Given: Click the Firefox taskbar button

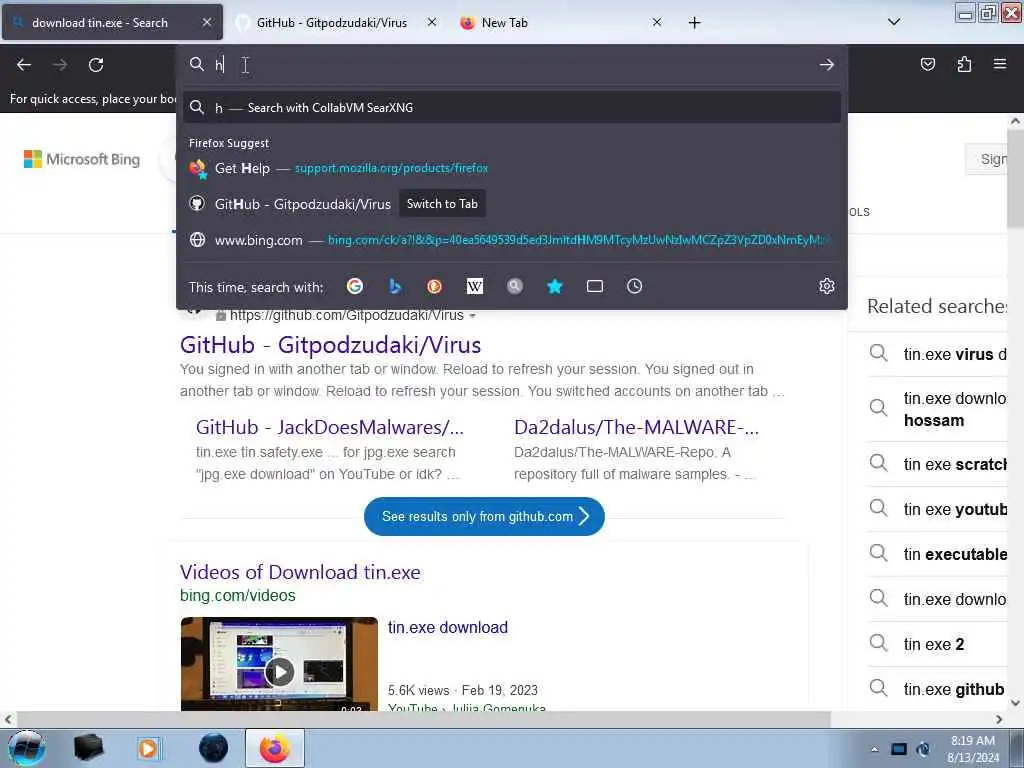Looking at the screenshot, I should pyautogui.click(x=275, y=748).
